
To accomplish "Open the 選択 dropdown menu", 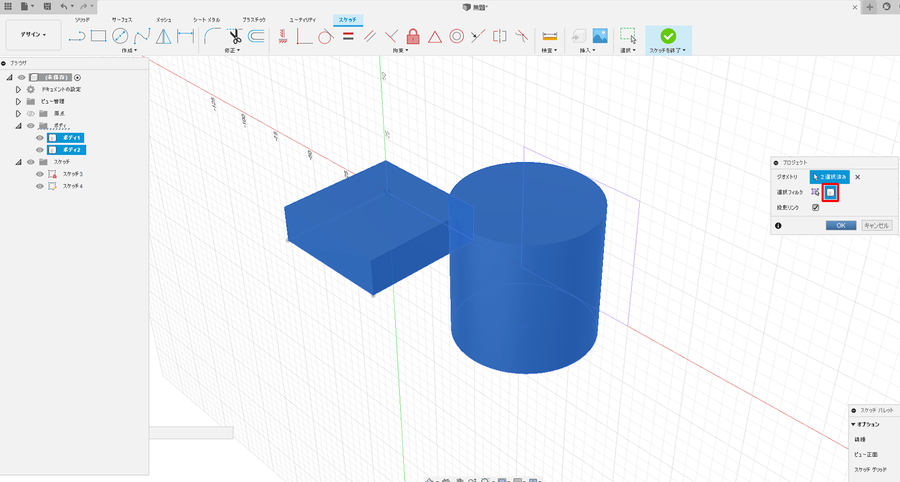I will 628,50.
